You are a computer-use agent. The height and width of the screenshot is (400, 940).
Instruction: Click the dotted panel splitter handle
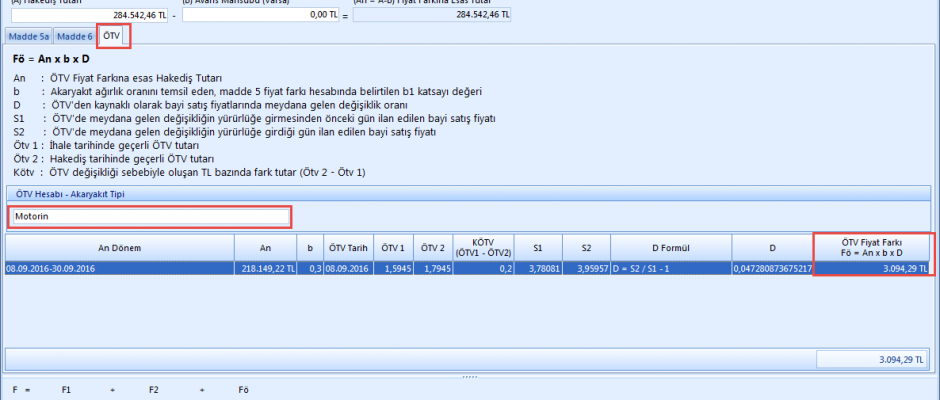(x=470, y=376)
